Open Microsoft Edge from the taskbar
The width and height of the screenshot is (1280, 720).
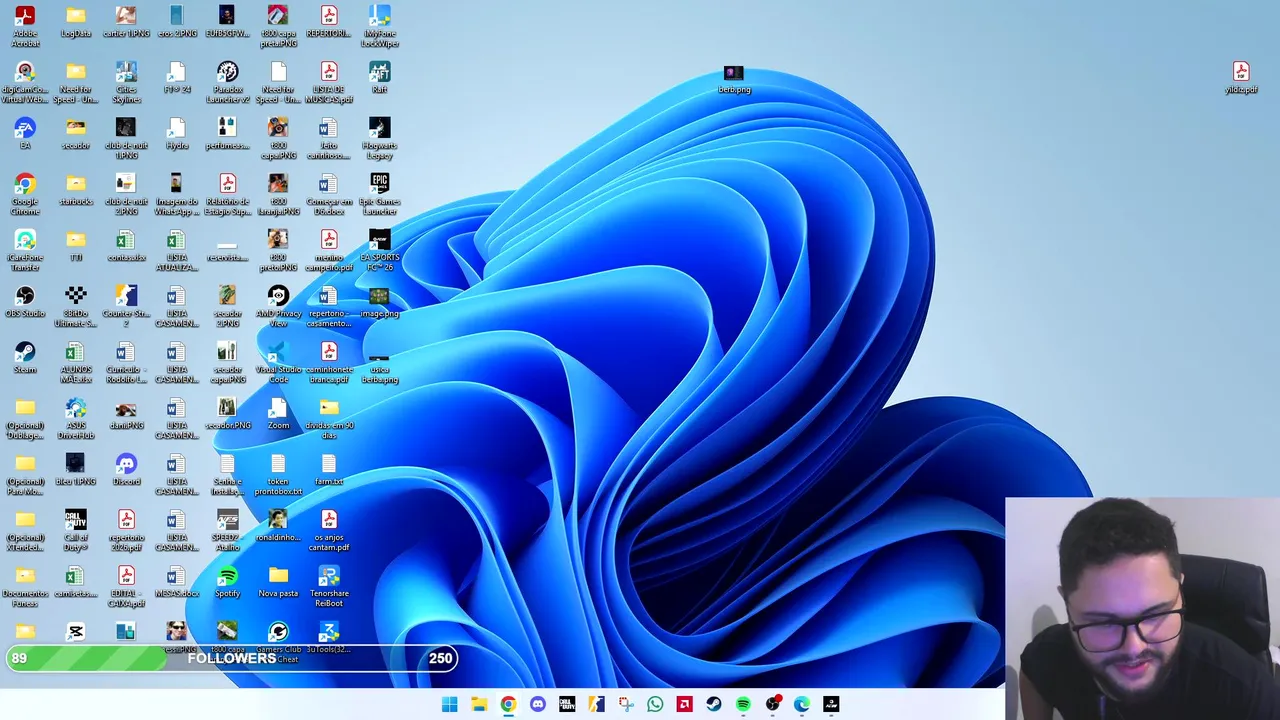coord(802,704)
